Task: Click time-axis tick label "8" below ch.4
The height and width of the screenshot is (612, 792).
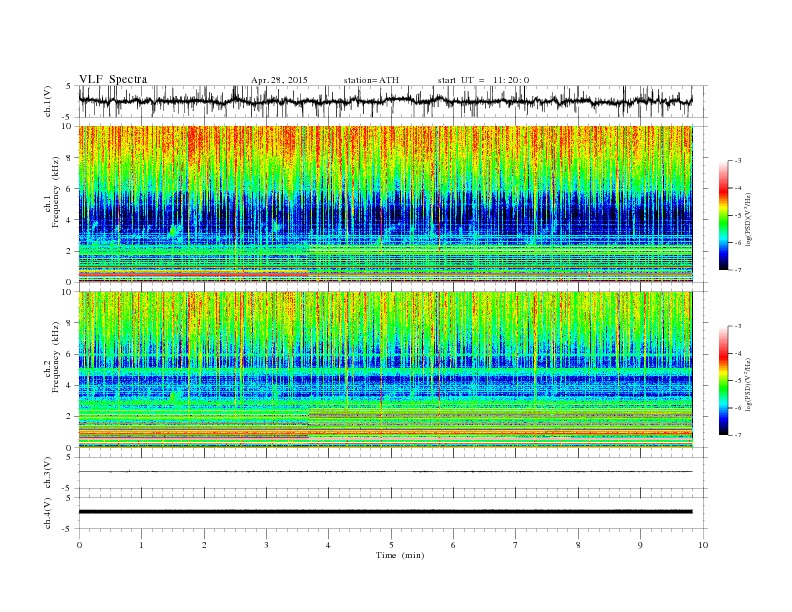Action: 578,545
